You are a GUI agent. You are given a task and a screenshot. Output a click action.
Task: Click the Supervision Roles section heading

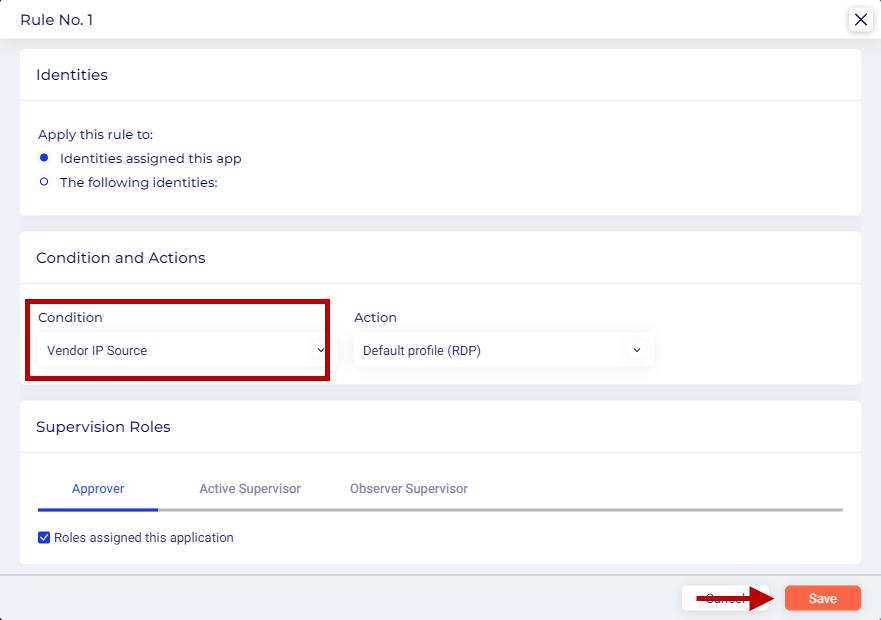coord(103,427)
